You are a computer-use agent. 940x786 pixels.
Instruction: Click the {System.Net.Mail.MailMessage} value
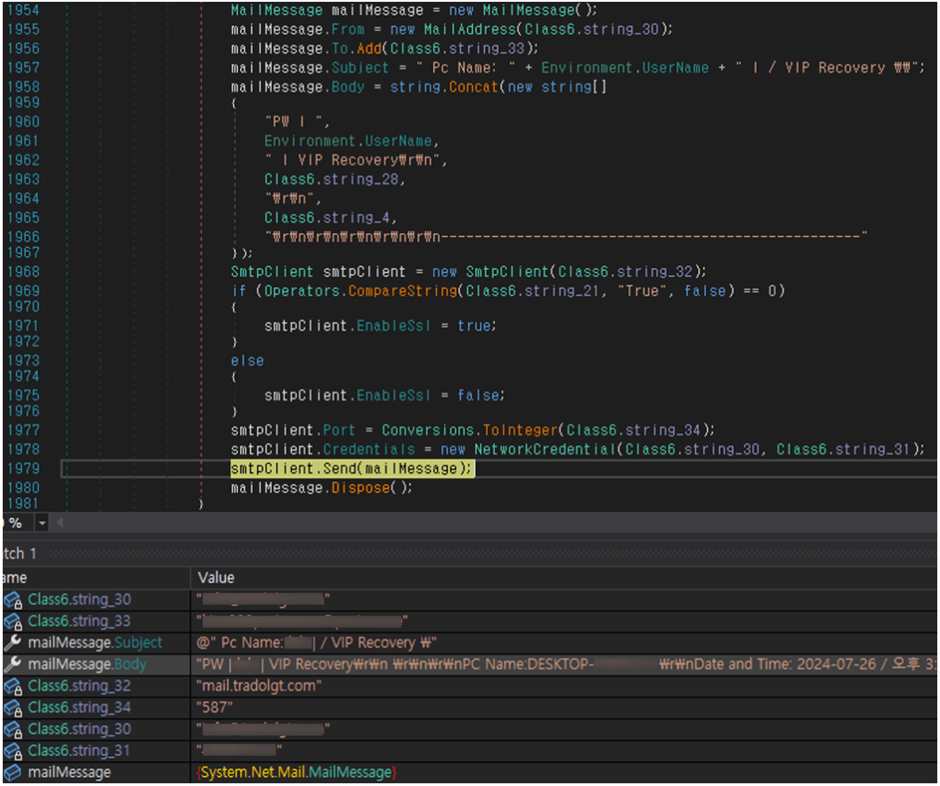point(297,772)
